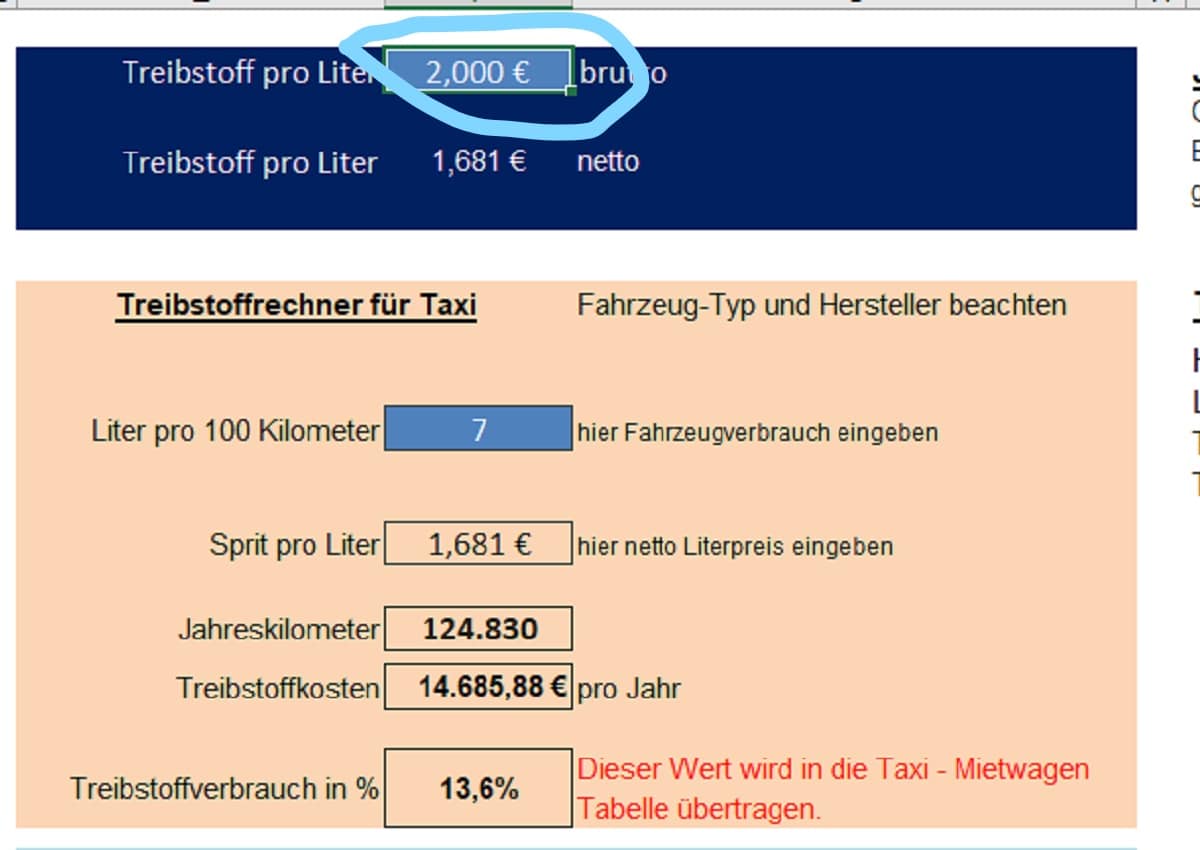Screen dimensions: 1200x850
Task: Select the 'Sprit pro Liter' 1,681 € cell
Action: point(478,544)
